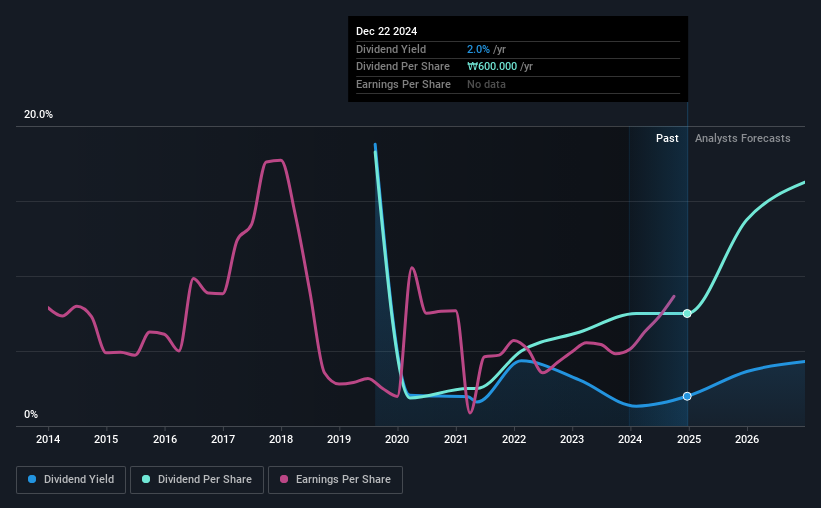
Task: Click the ₩600.000 /yr tooltip value
Action: click(x=500, y=67)
